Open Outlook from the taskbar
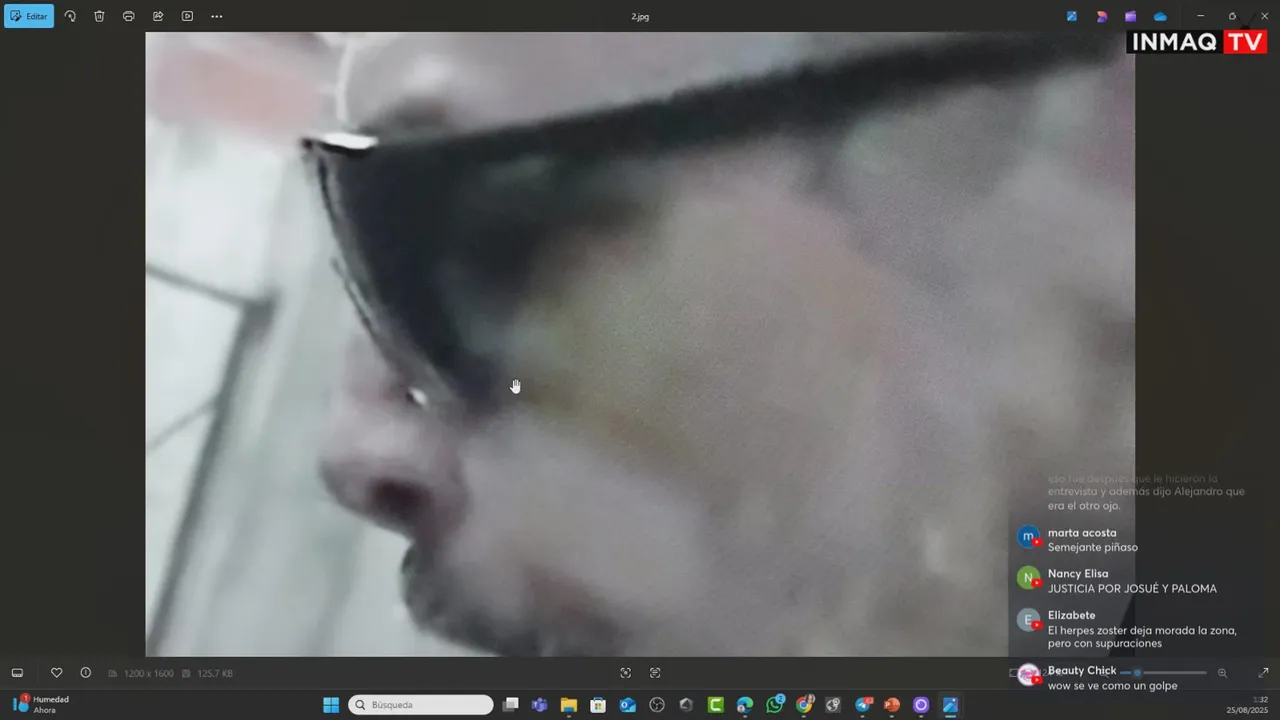The height and width of the screenshot is (720, 1280). point(628,705)
